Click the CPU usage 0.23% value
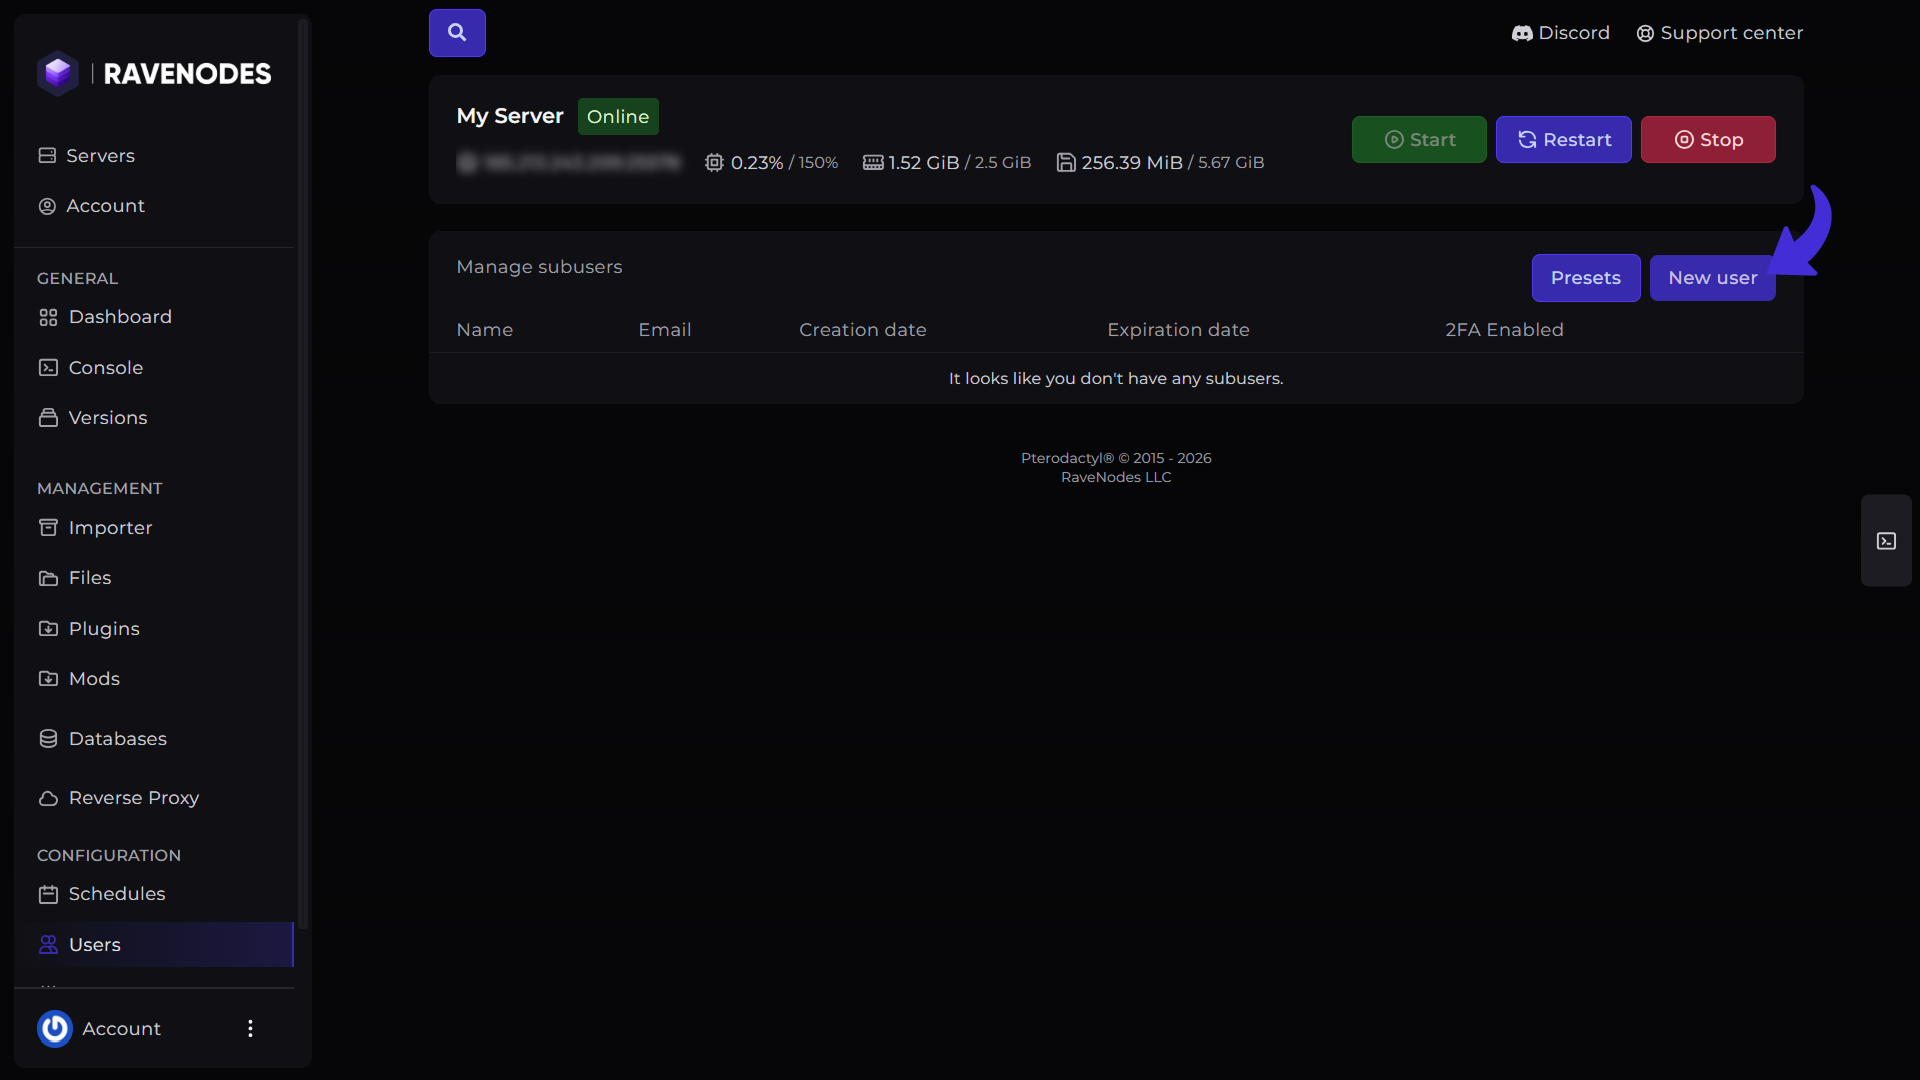This screenshot has width=1920, height=1080. (x=757, y=163)
